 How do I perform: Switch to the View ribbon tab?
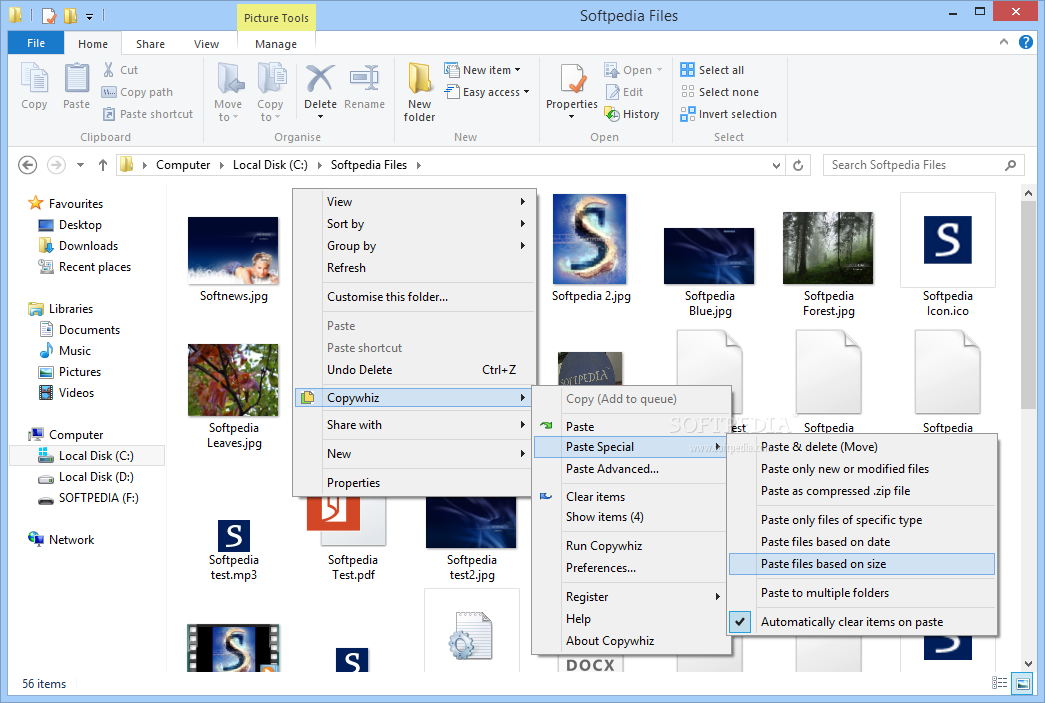[206, 44]
